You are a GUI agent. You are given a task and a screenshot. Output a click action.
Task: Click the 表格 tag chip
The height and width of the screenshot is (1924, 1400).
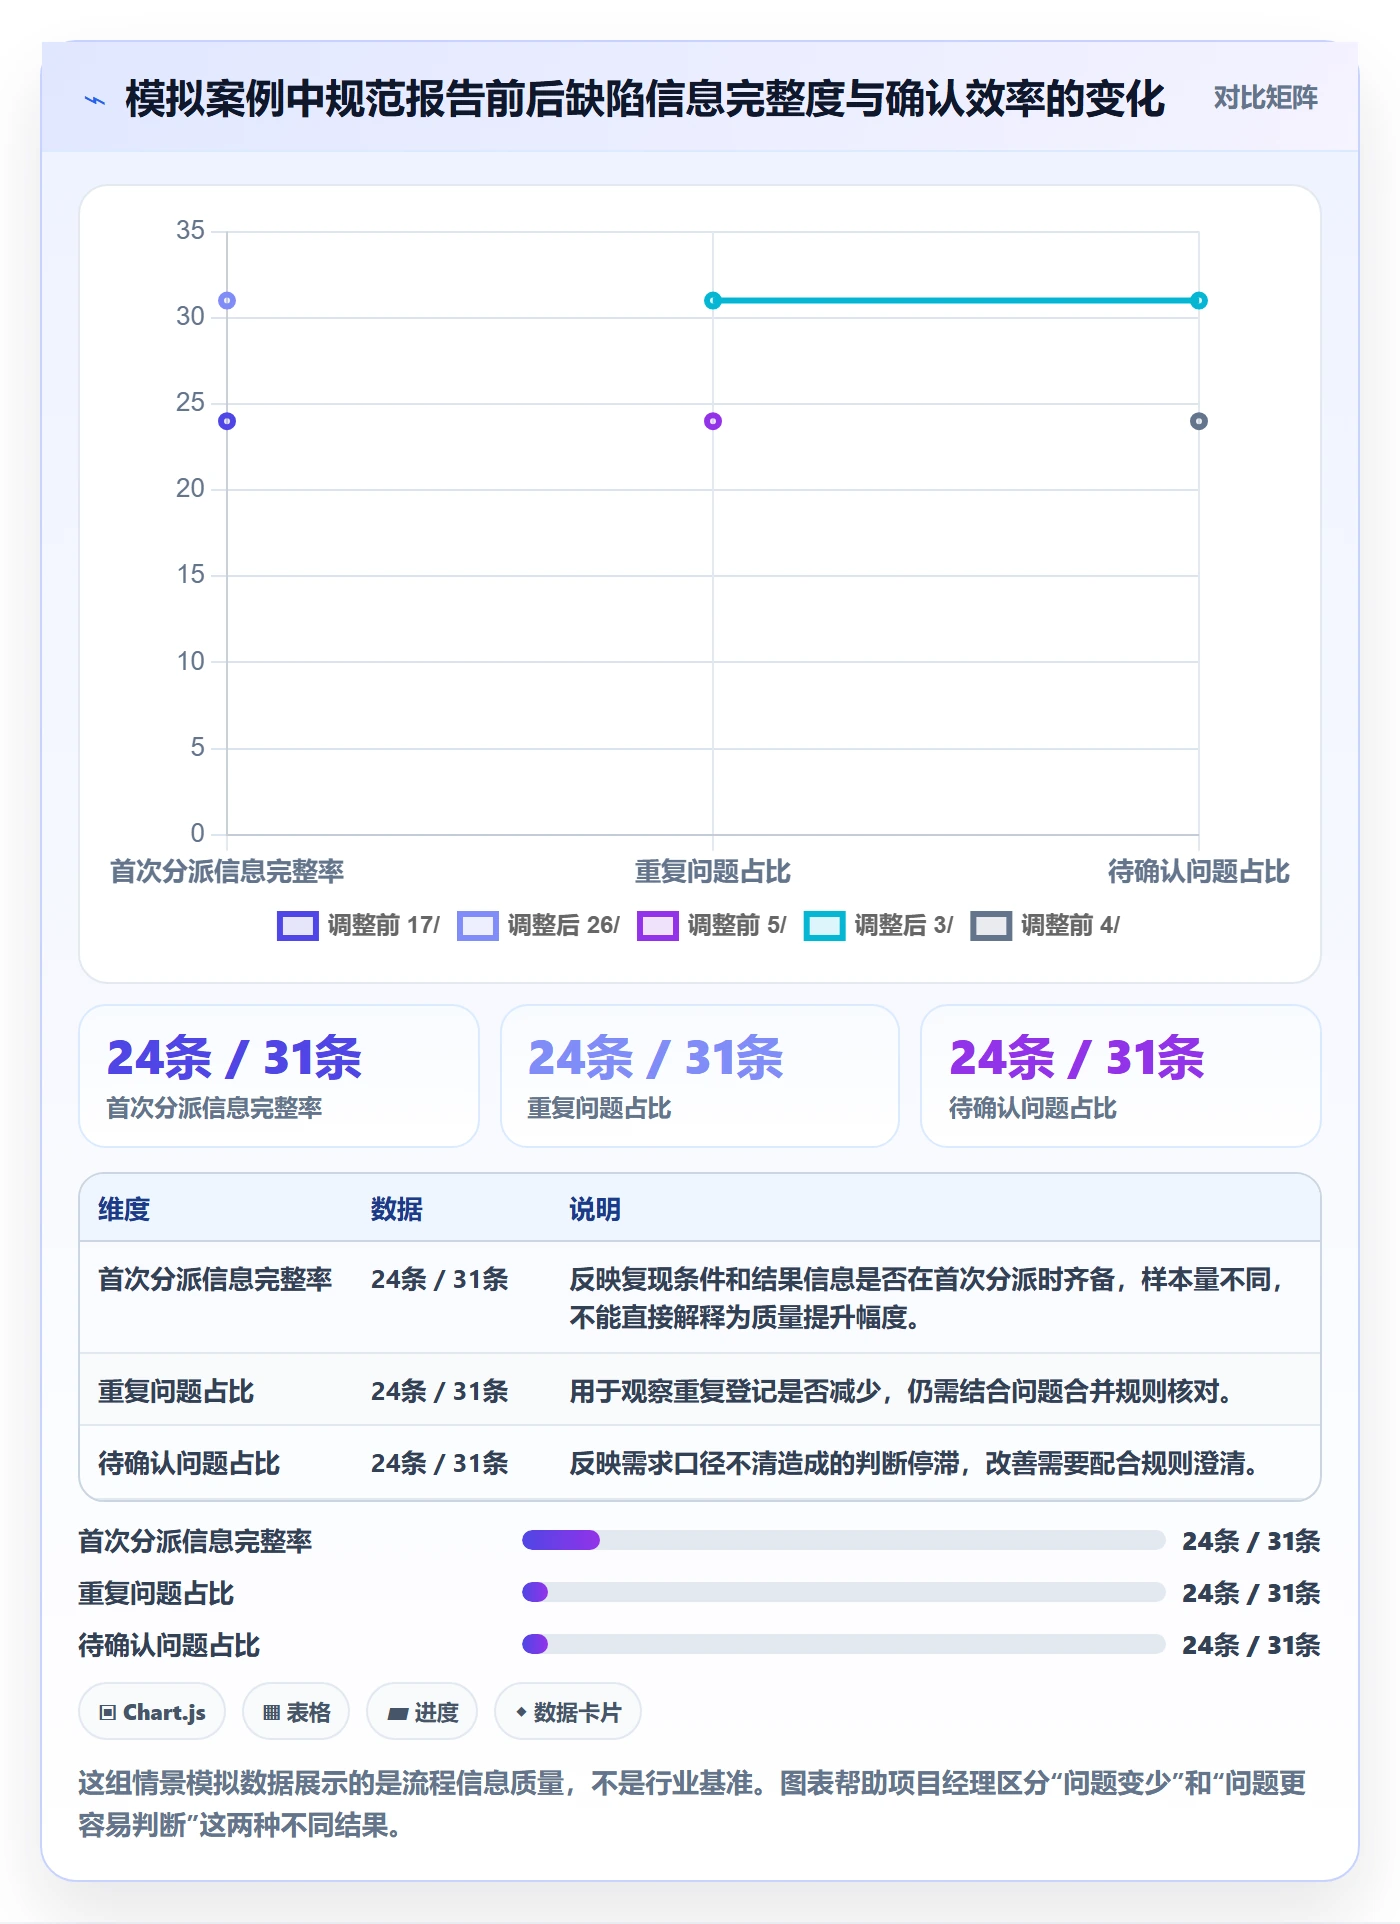(x=296, y=1712)
